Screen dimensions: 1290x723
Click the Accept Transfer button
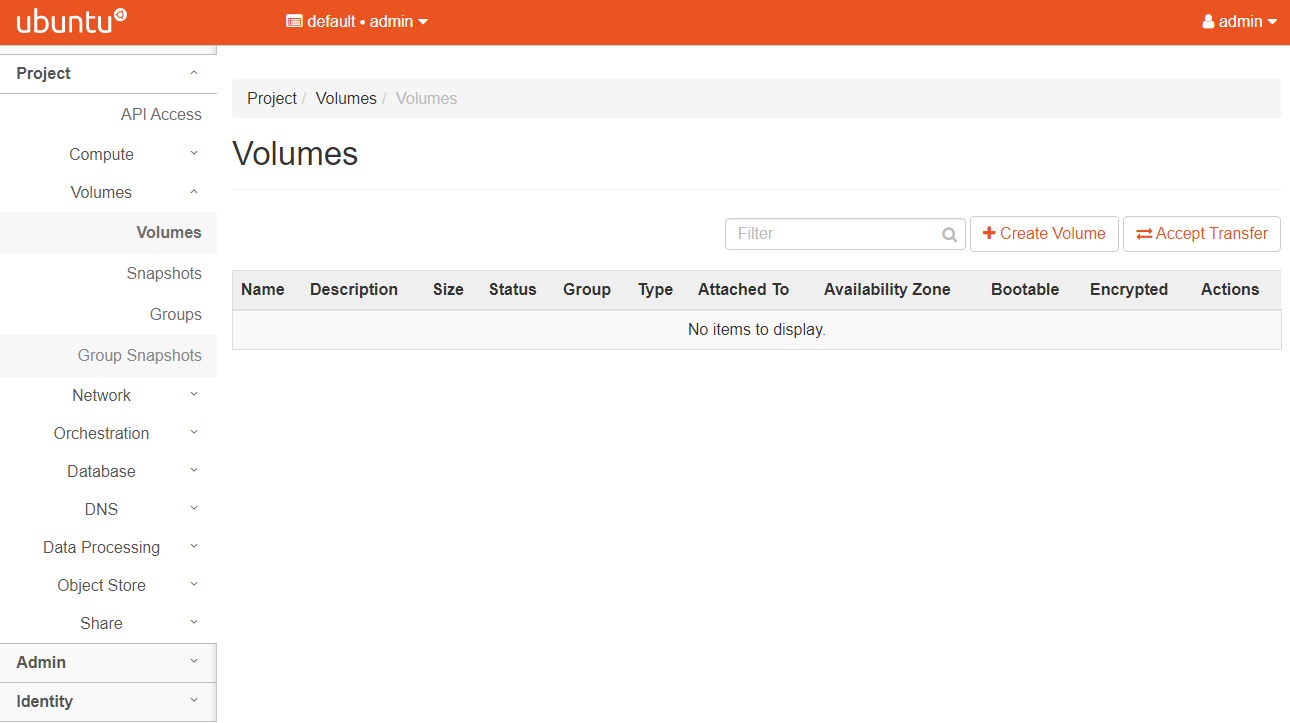coord(1201,234)
